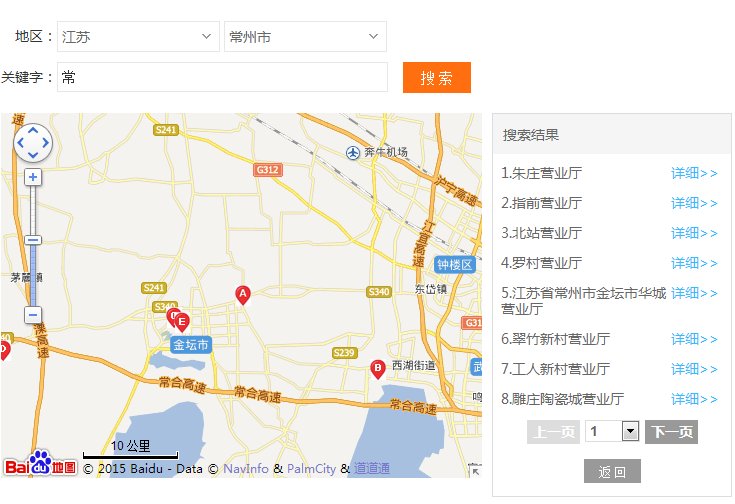
Task: Select map marker B near 西湖街道
Action: (x=377, y=369)
